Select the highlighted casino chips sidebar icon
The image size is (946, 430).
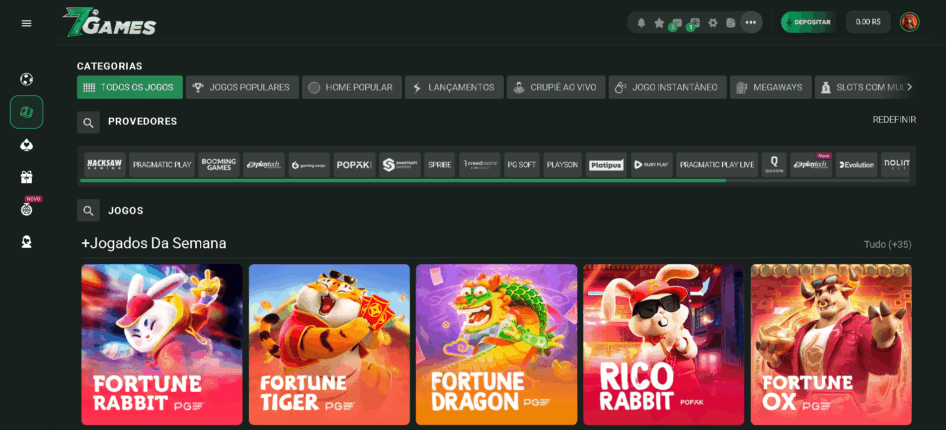27,112
